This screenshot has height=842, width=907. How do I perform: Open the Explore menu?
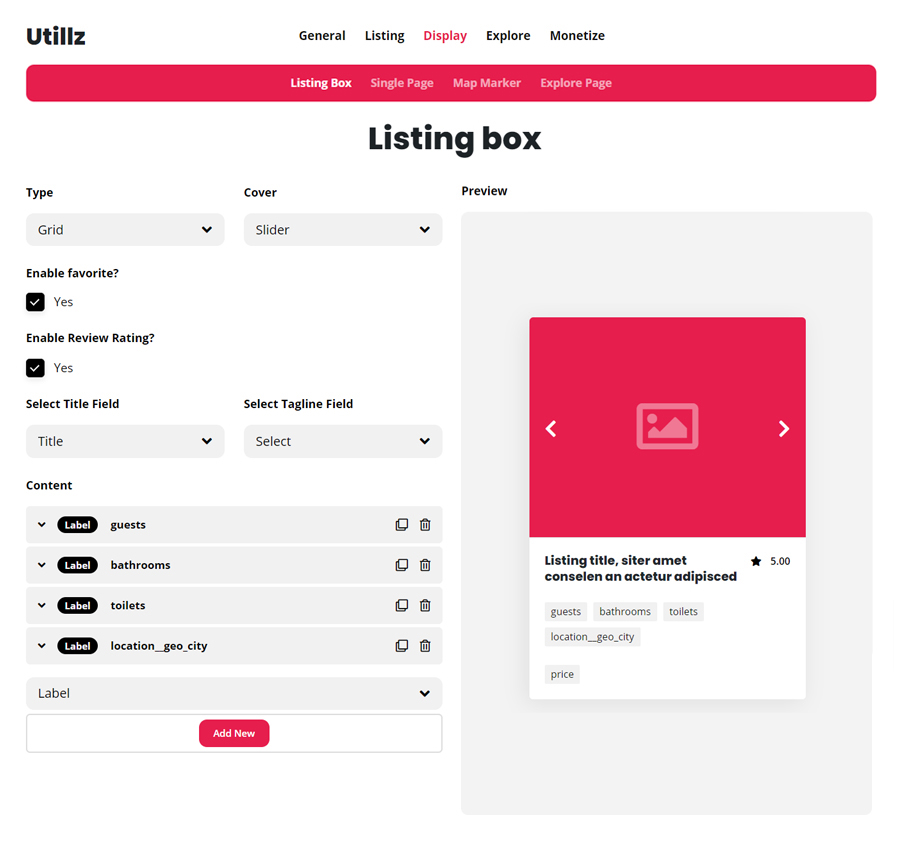(508, 36)
